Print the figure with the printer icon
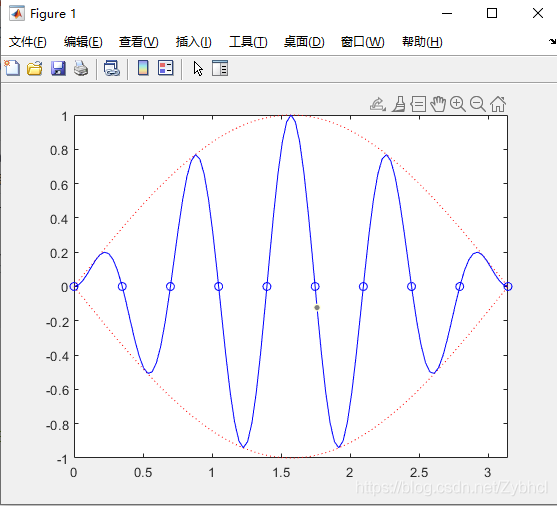 (x=81, y=68)
